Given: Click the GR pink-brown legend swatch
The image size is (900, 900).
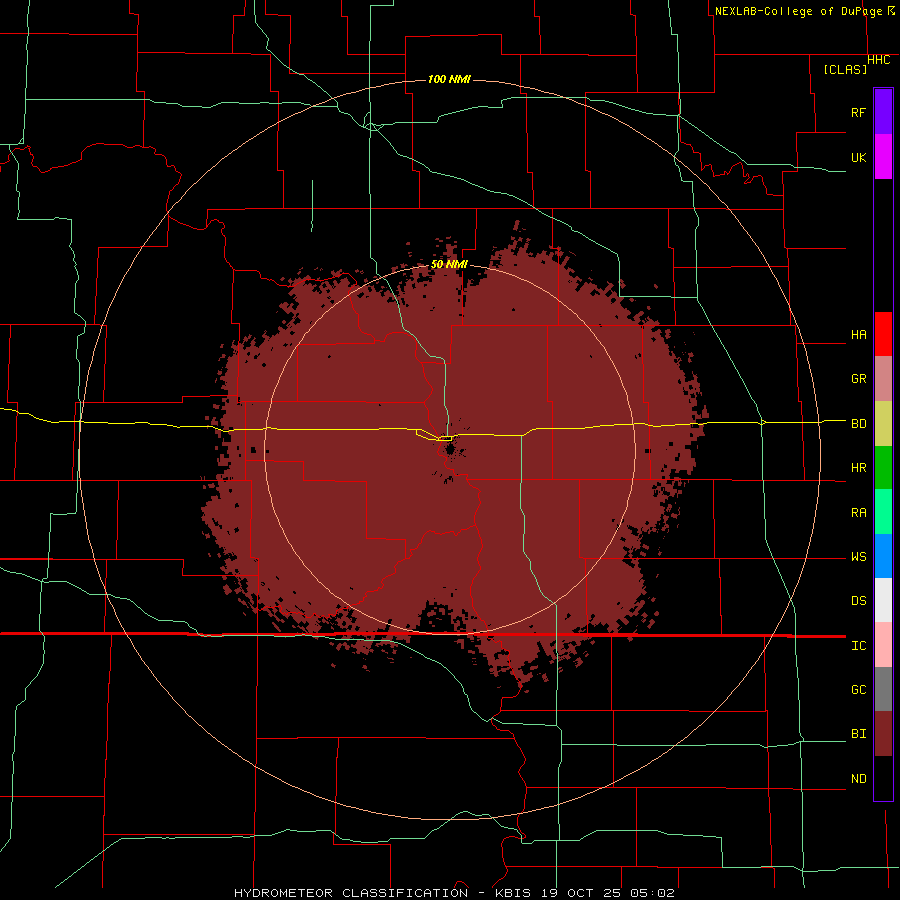Looking at the screenshot, I should [x=883, y=379].
